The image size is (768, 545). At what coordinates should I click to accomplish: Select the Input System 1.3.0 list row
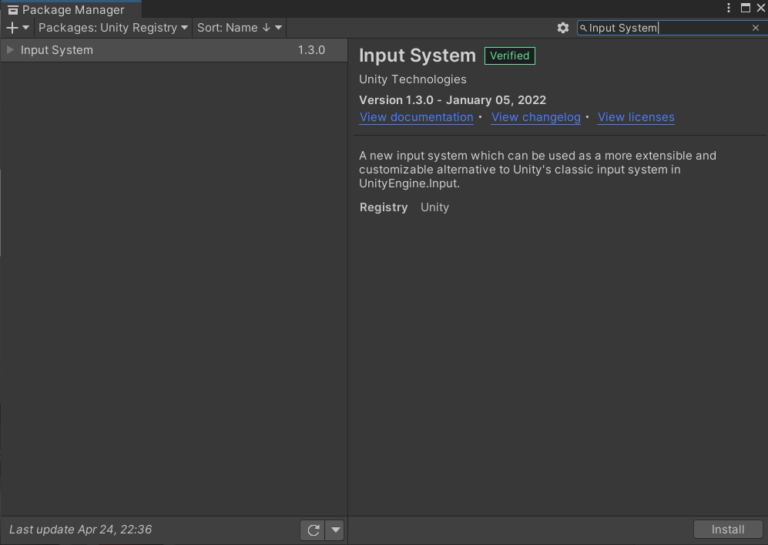(173, 50)
